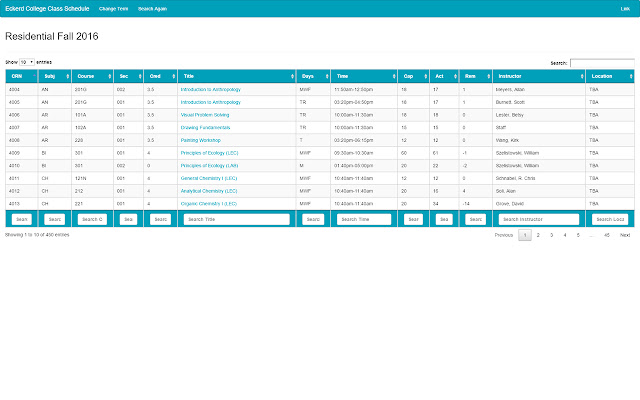Viewport: 640px width, 400px height.
Task: Click the Search Act footer filter field
Action: (444, 219)
